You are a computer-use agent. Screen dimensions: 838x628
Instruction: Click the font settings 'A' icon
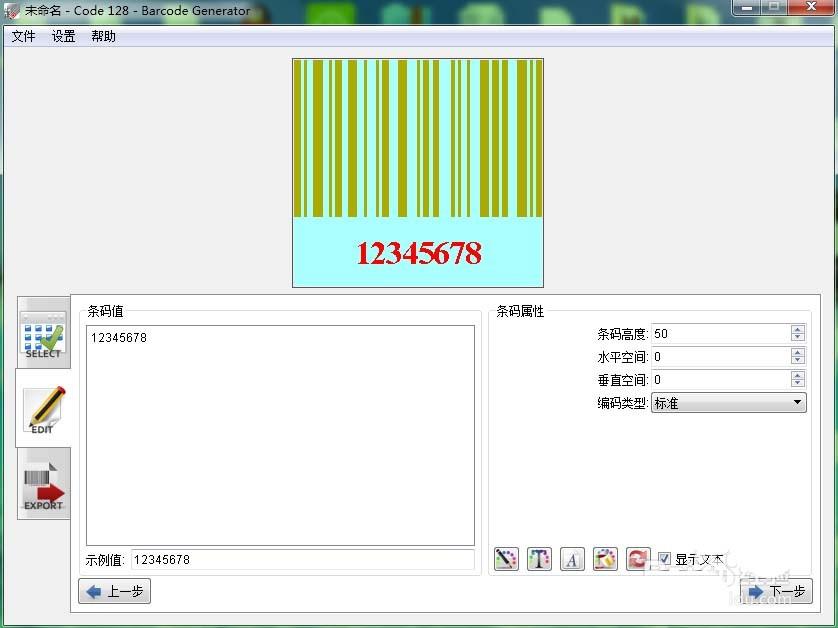point(572,559)
